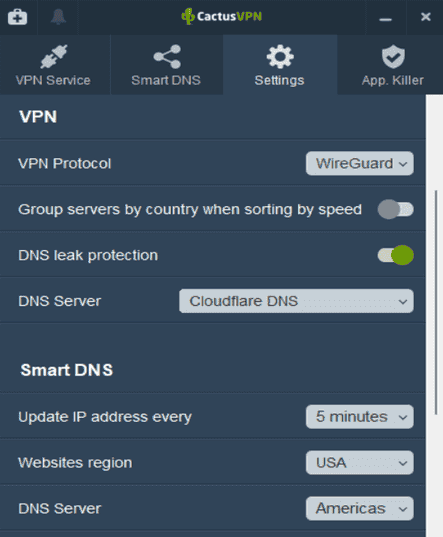This screenshot has width=443, height=537.
Task: Click the Update IP address every label
Action: pos(105,417)
